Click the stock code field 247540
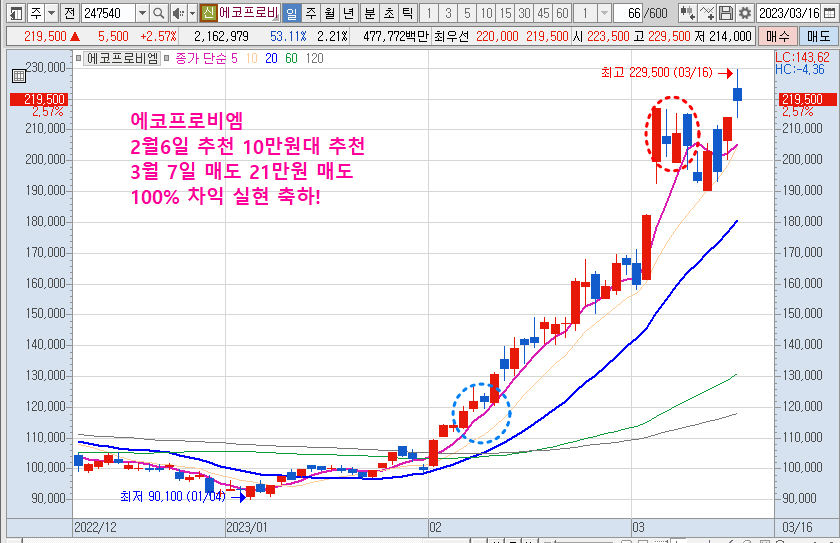The image size is (840, 543). click(107, 13)
